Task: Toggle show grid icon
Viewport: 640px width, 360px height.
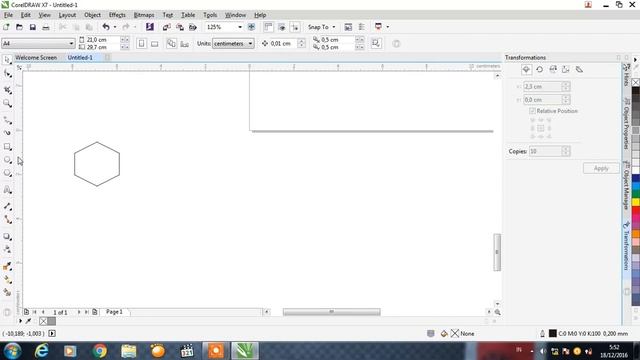Action: tap(282, 27)
